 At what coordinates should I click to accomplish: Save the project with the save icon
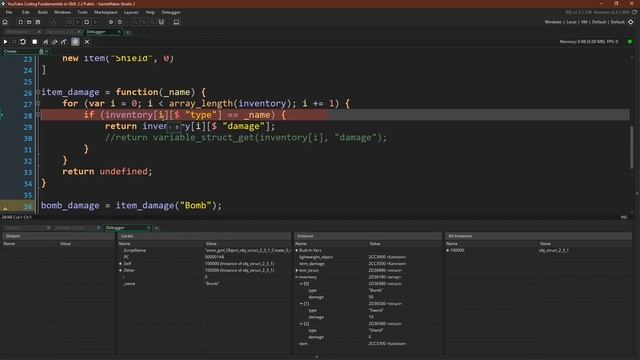pos(38,22)
